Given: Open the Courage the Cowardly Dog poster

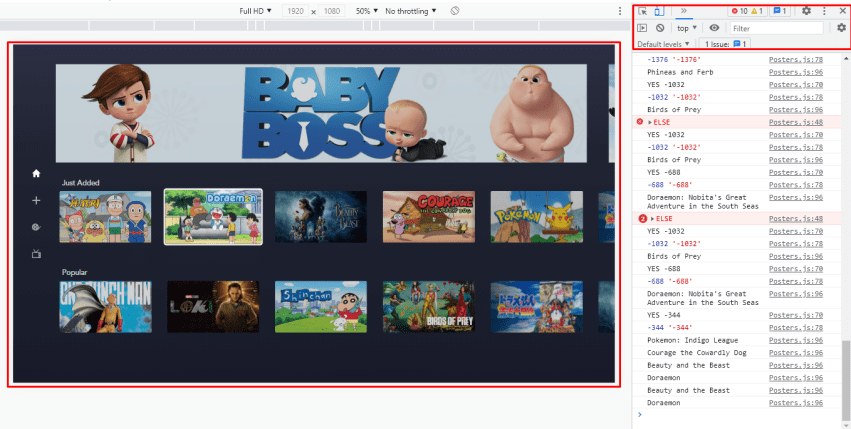Looking at the screenshot, I should (x=429, y=217).
